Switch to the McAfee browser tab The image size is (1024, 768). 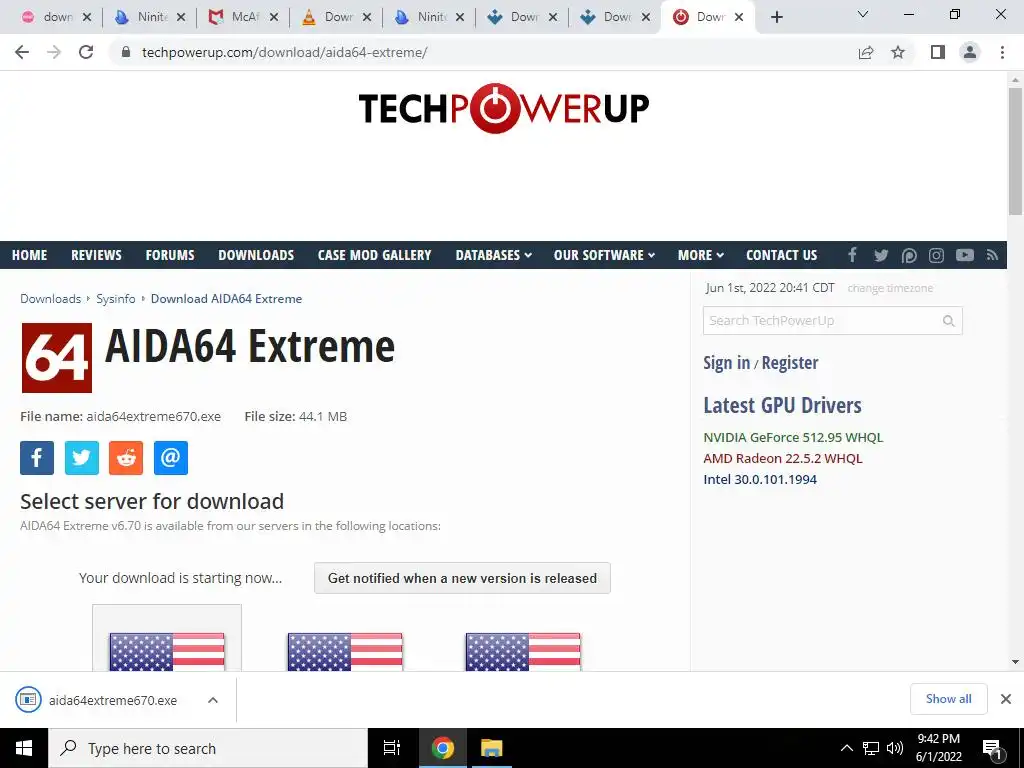pyautogui.click(x=244, y=17)
